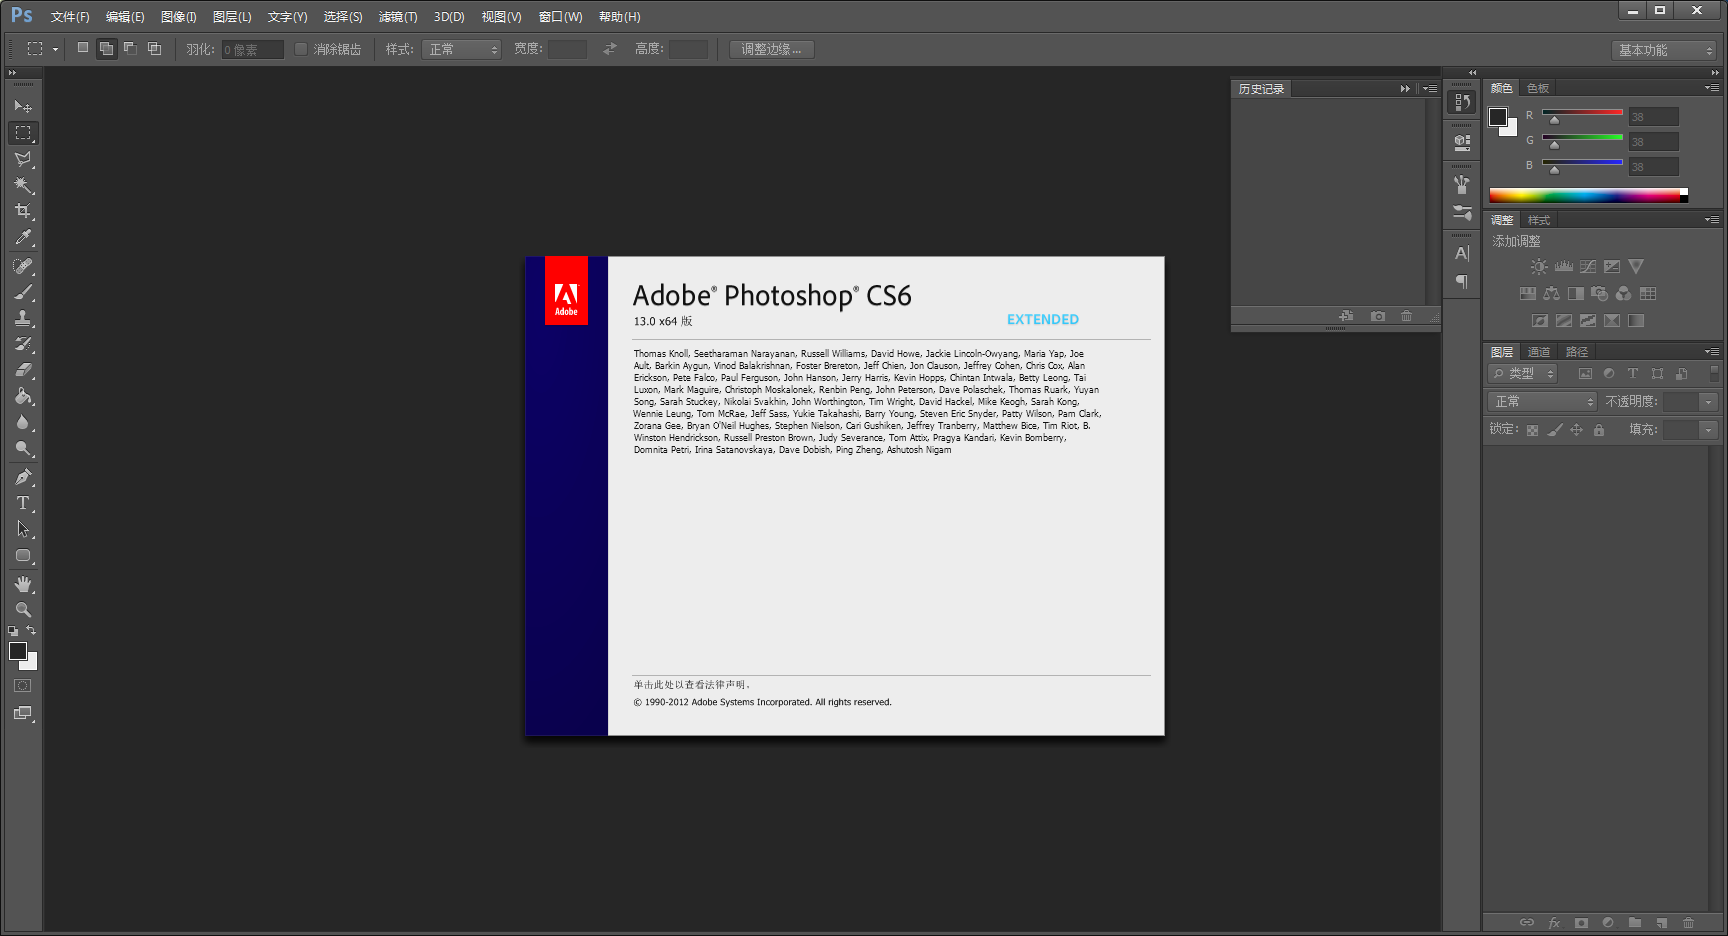
Task: Toggle lock all layer icon
Action: point(1599,430)
